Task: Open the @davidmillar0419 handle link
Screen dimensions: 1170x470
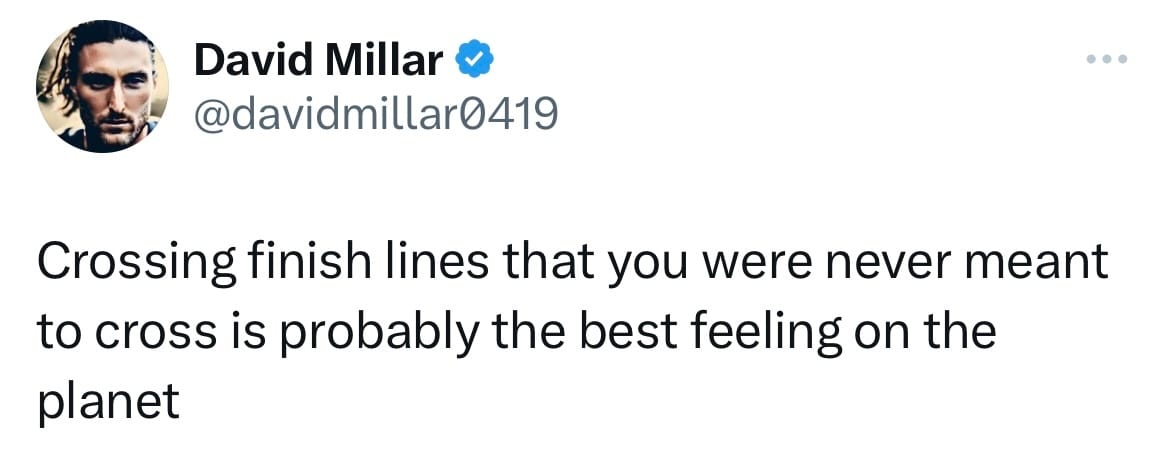Action: click(x=375, y=116)
